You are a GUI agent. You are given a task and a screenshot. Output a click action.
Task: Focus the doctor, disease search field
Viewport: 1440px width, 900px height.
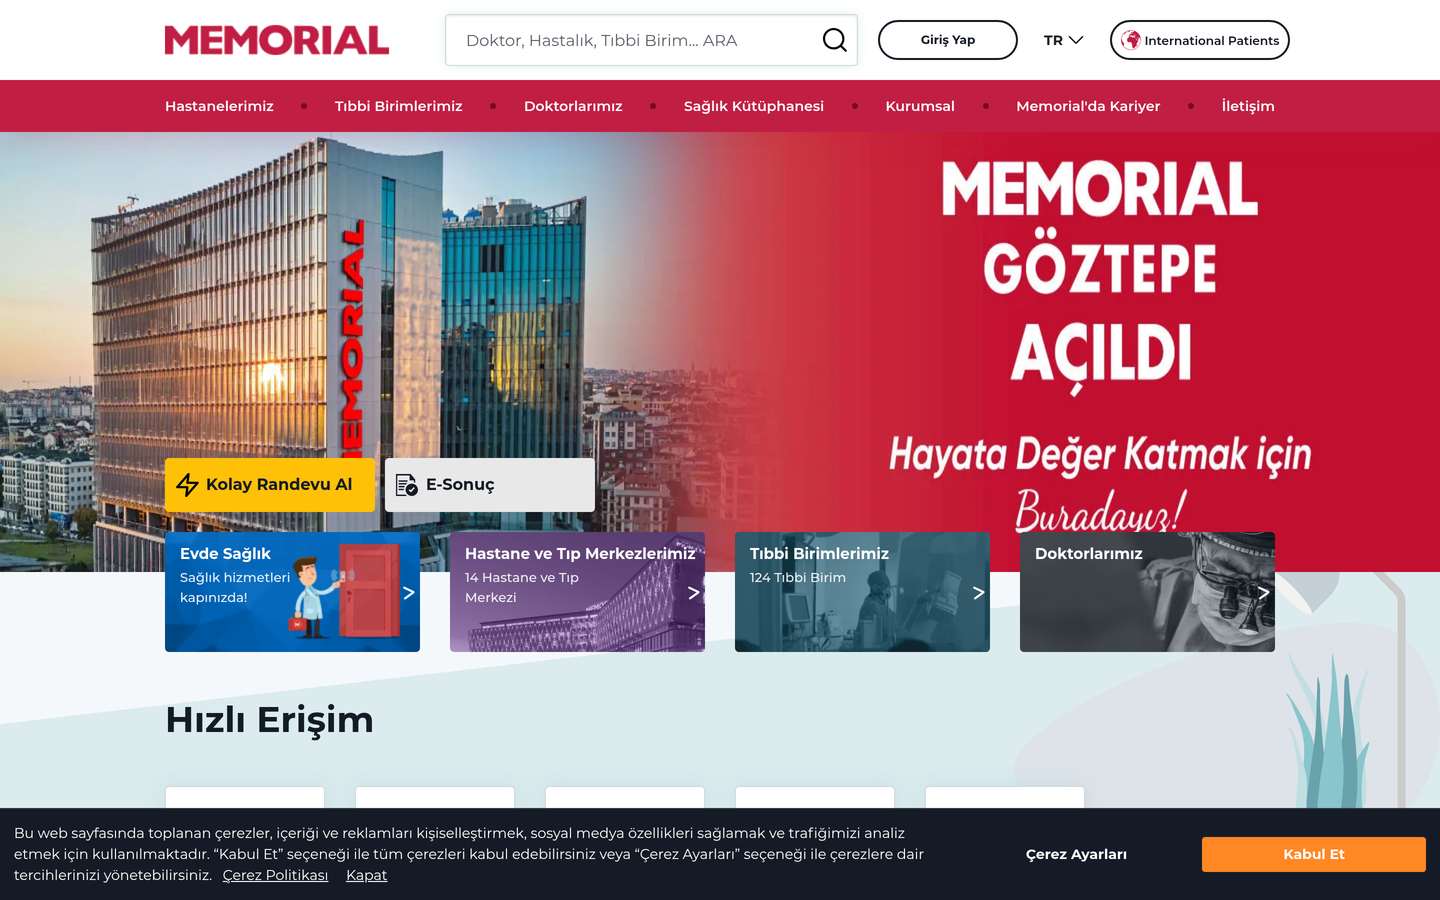[651, 40]
